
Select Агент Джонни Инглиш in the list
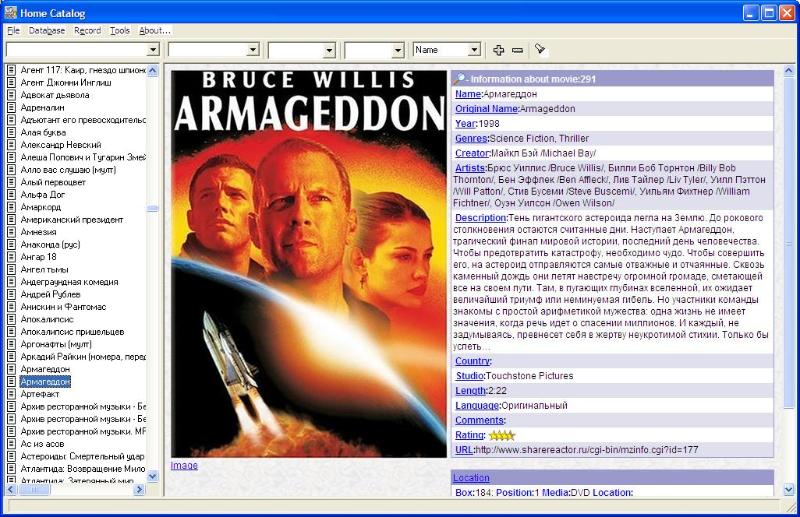click(x=66, y=83)
